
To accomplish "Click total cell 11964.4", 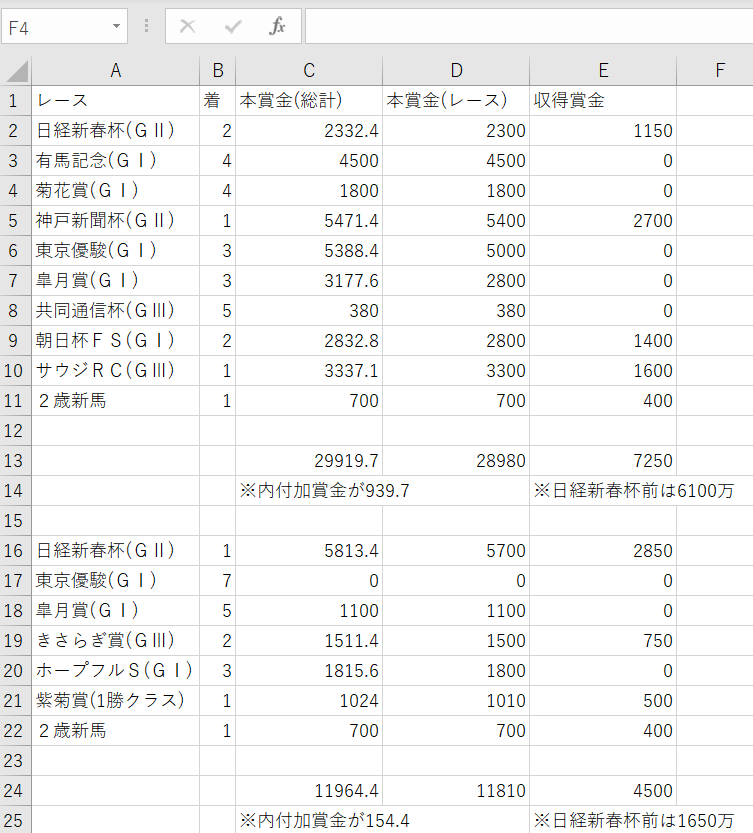I will pos(309,790).
